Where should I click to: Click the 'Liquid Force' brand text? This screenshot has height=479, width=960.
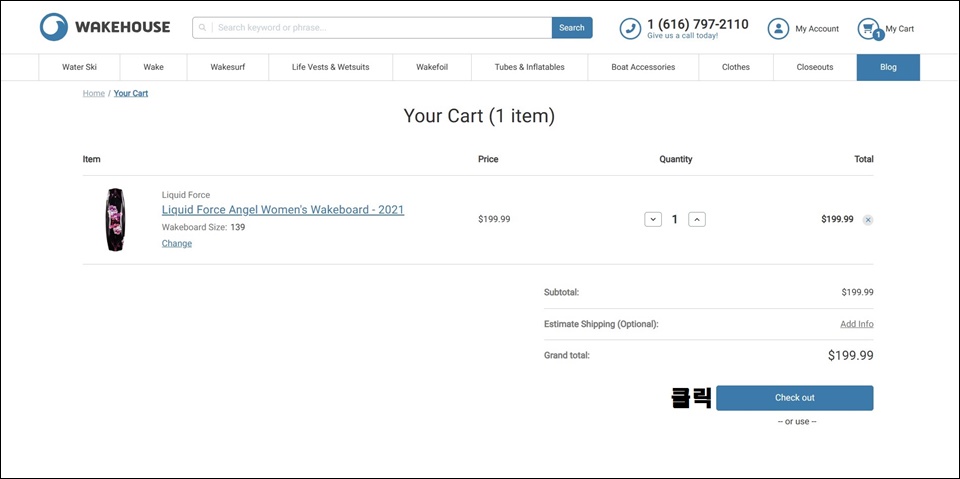[x=186, y=195]
